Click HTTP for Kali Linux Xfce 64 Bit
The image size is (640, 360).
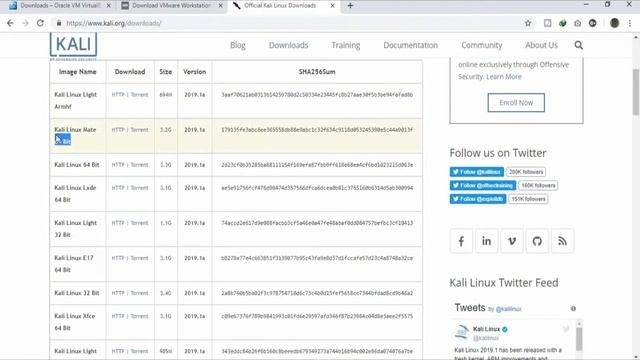118,316
